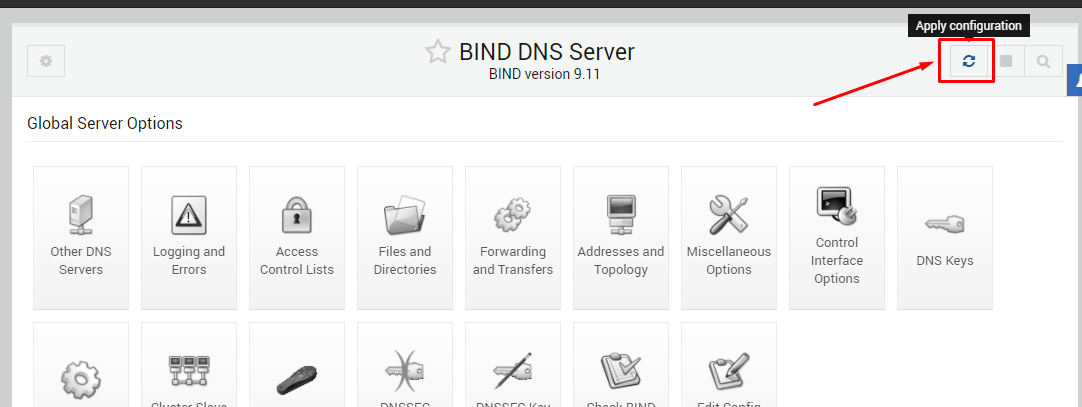The image size is (1082, 407).
Task: Toggle the favorite star next to BIND DNS Server
Action: tap(437, 52)
